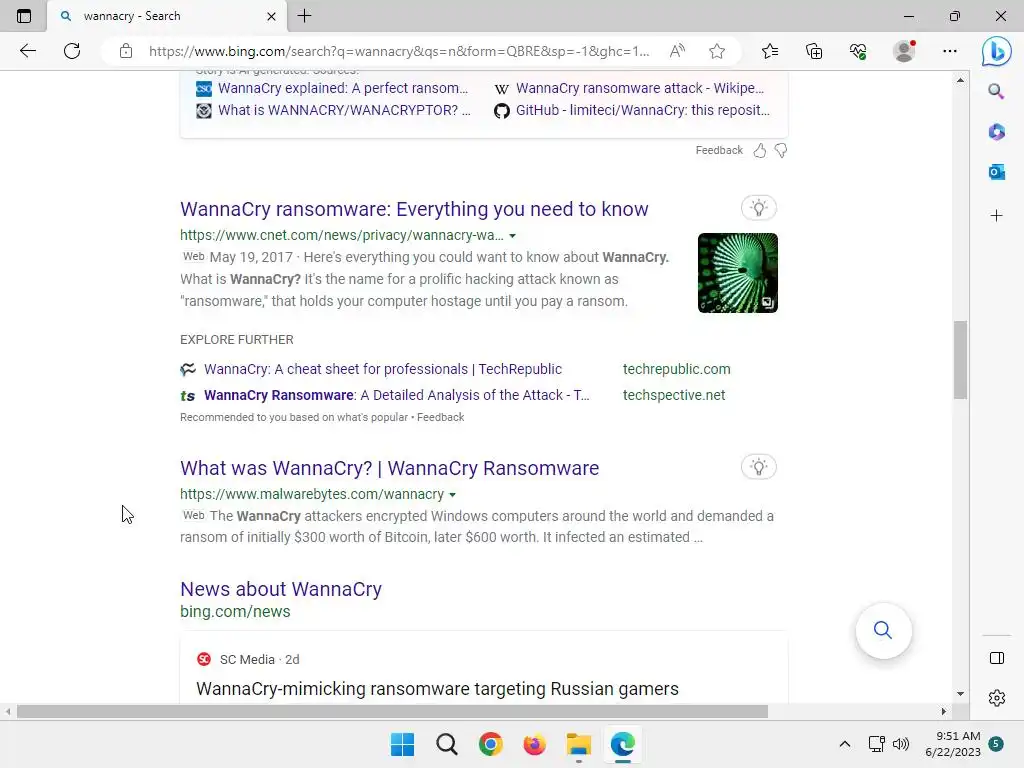Click the Feedback label beside thumbs
This screenshot has width=1024, height=768.
(719, 150)
